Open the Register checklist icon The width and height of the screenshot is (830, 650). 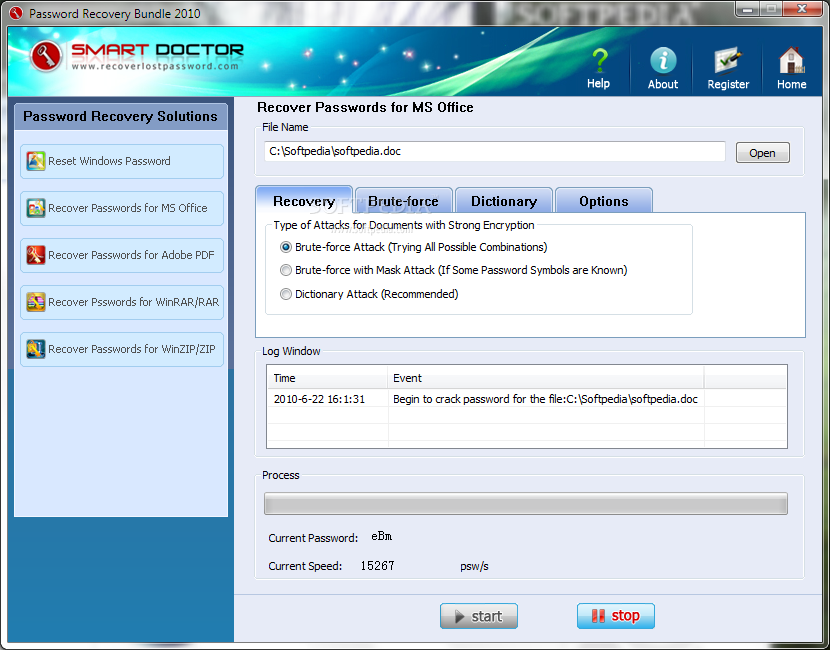(728, 60)
